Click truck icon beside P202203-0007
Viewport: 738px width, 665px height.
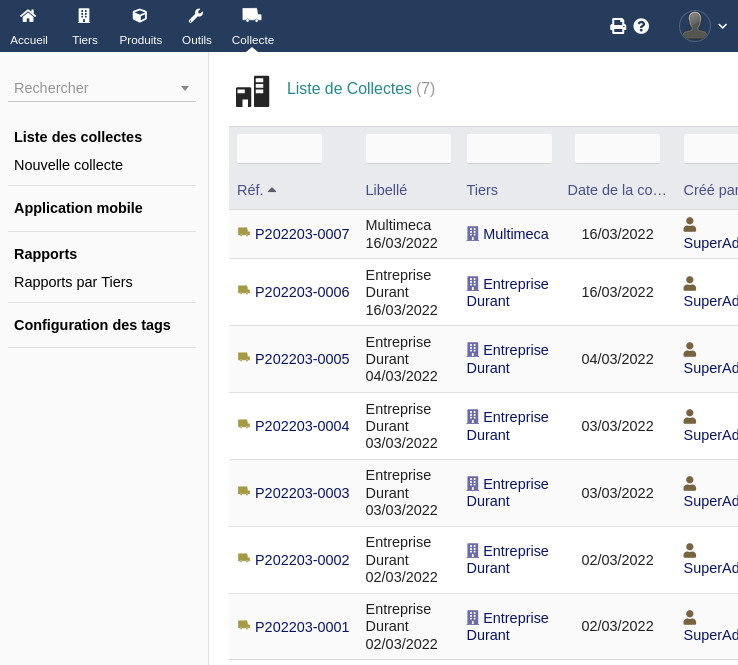click(243, 233)
